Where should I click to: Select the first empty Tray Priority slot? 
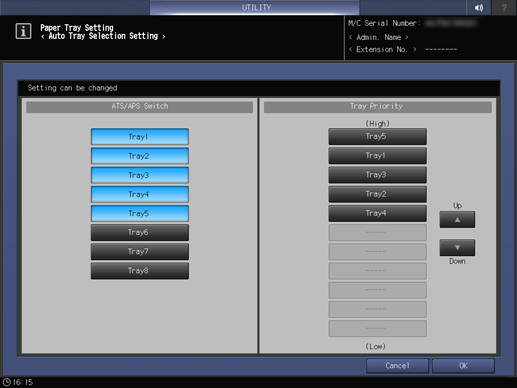point(377,232)
